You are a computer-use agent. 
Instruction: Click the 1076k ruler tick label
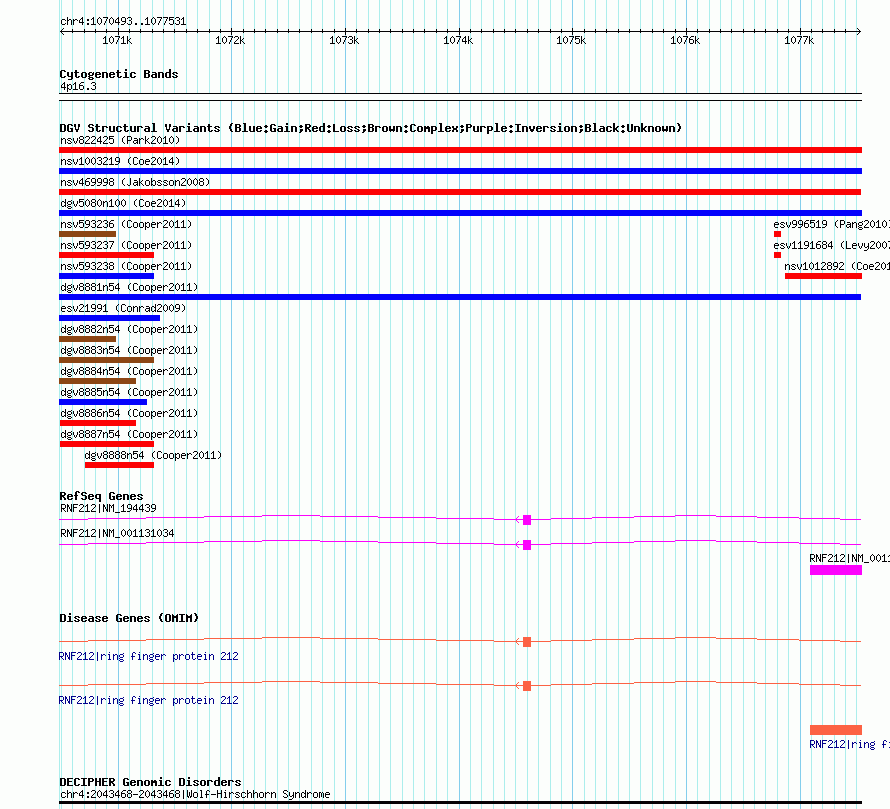[x=685, y=40]
